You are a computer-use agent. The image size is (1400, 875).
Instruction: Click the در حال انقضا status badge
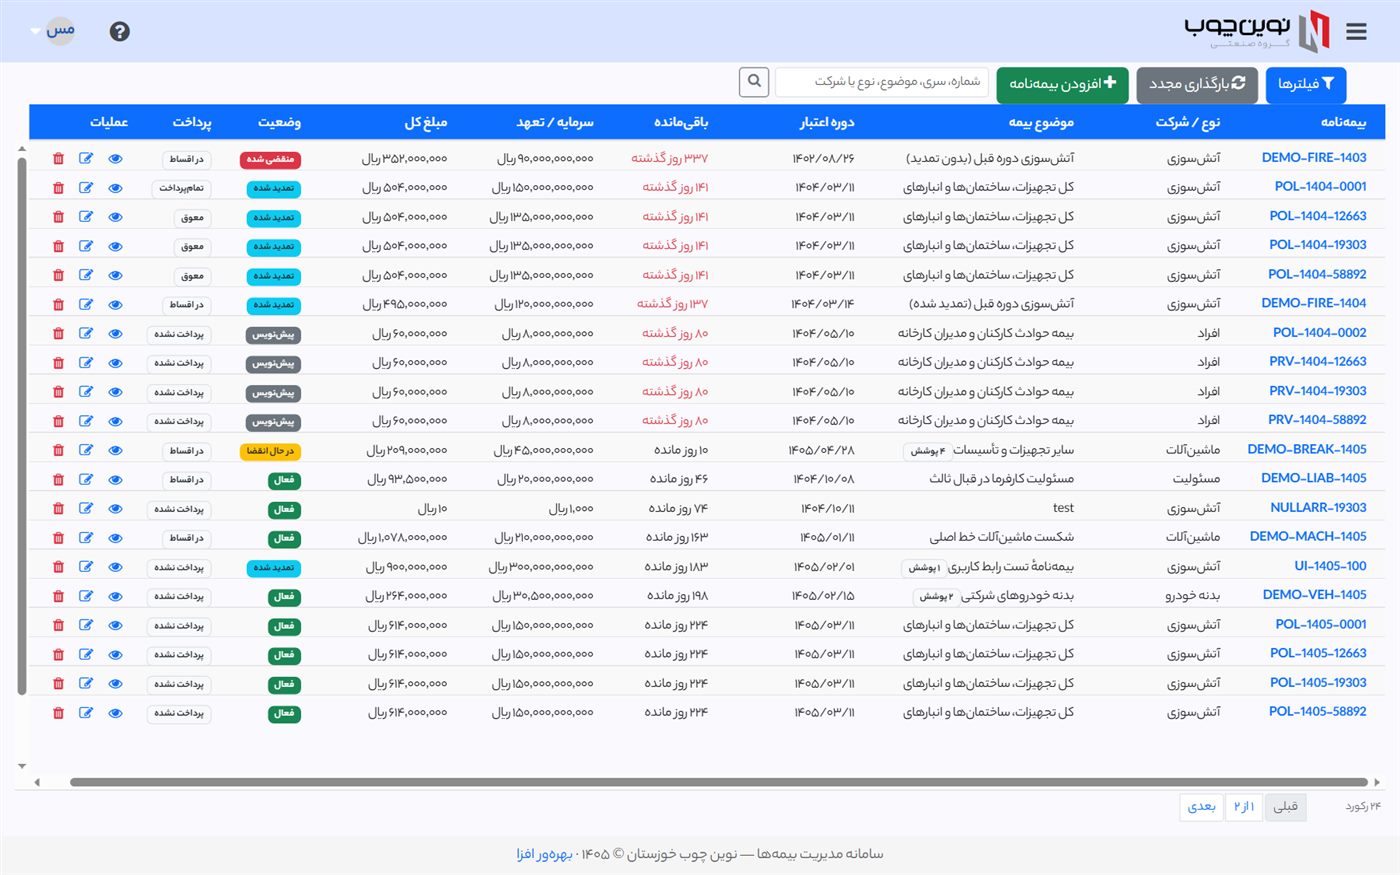click(270, 451)
